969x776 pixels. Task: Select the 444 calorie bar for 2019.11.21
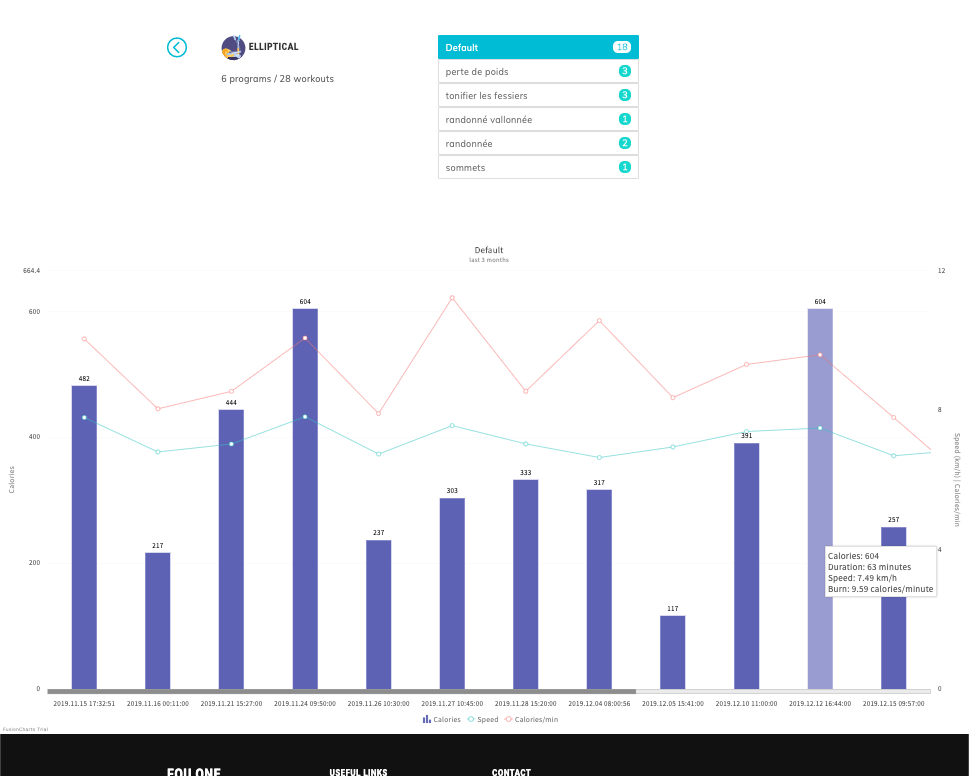tap(231, 549)
